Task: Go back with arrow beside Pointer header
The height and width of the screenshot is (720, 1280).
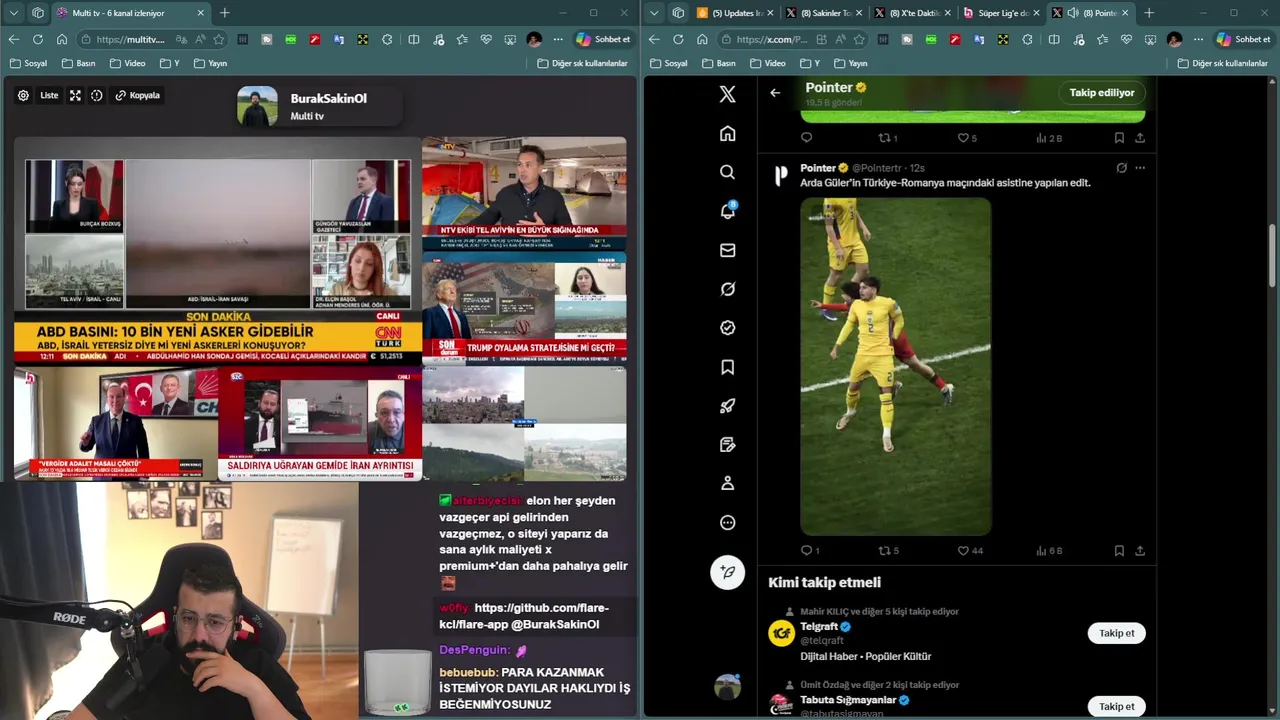Action: (775, 92)
